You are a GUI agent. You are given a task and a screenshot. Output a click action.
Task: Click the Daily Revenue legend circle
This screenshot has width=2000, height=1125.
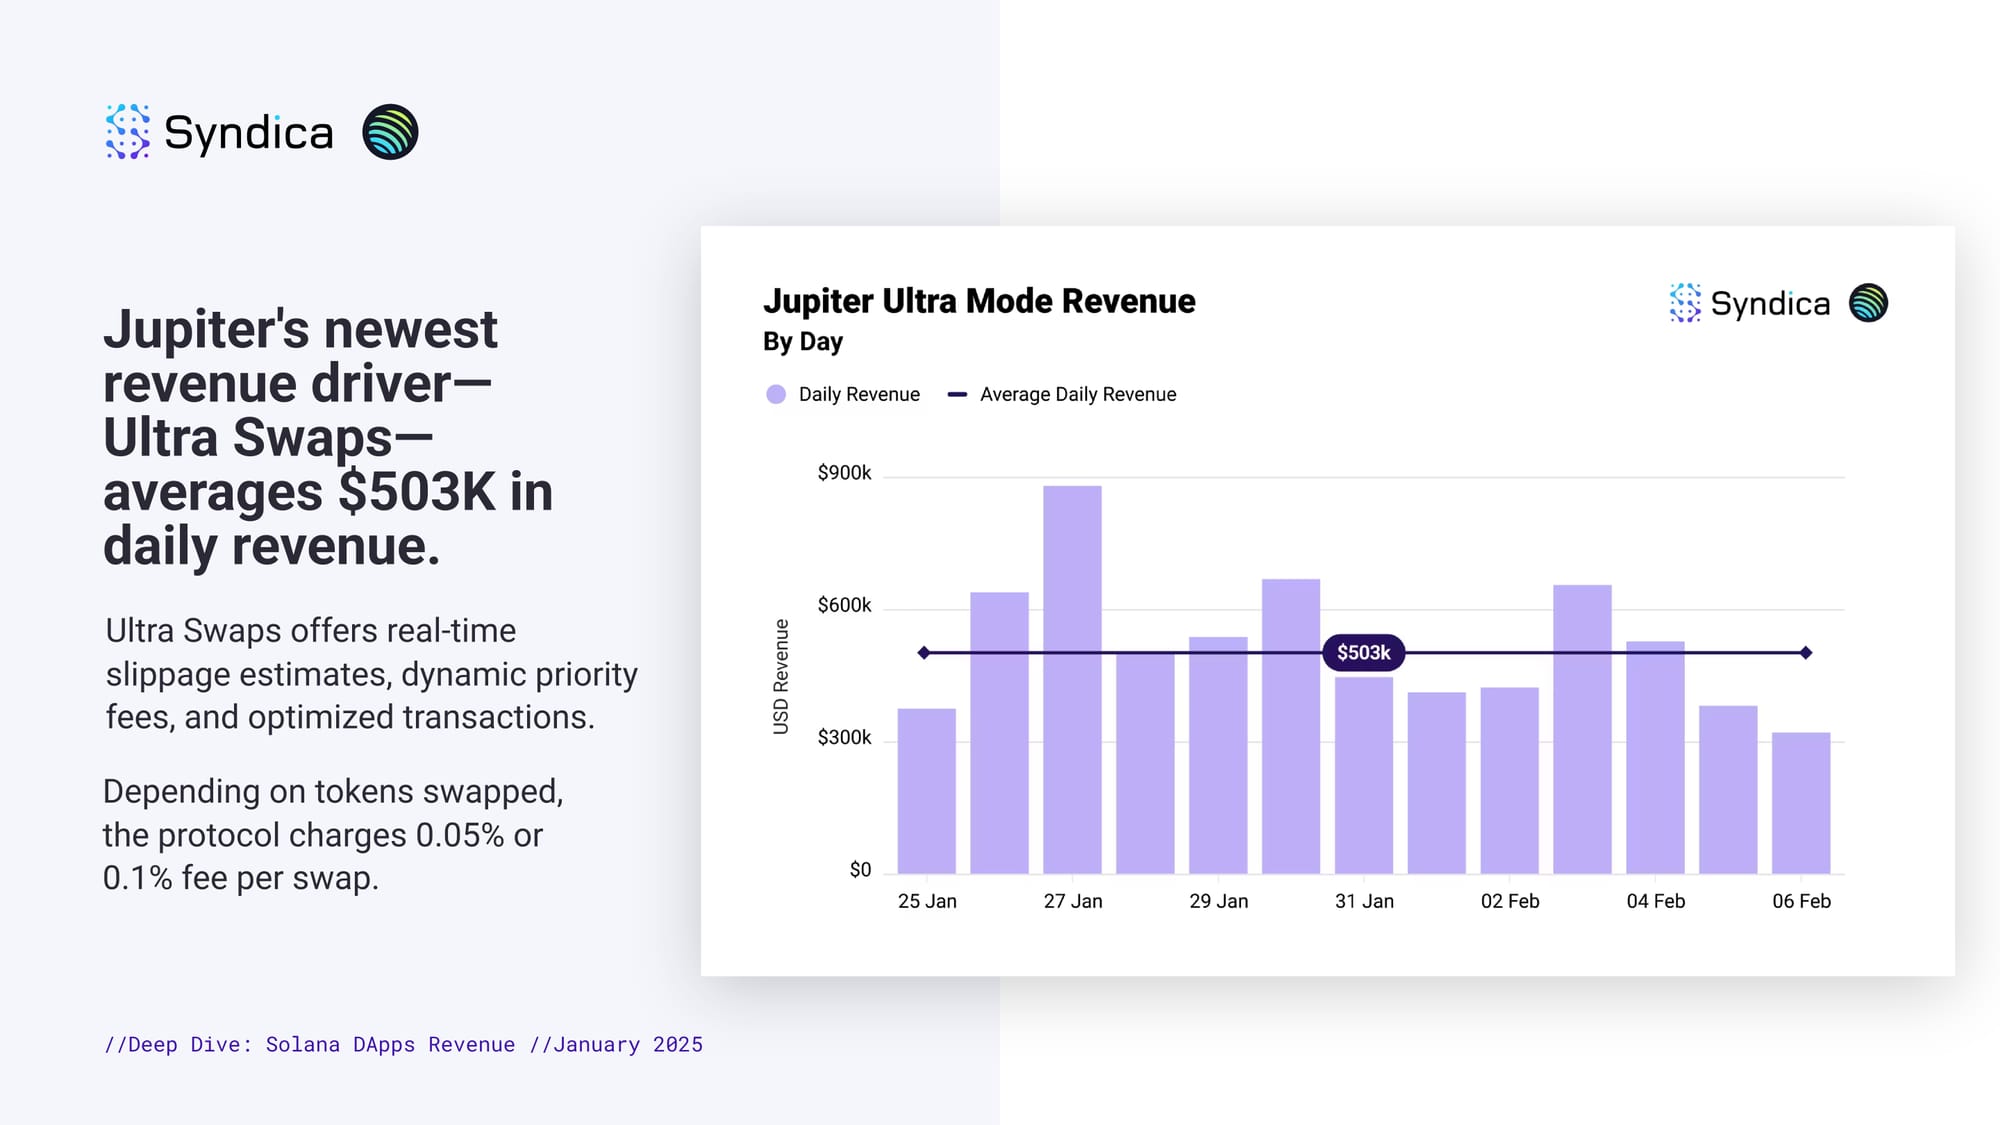pyautogui.click(x=776, y=394)
